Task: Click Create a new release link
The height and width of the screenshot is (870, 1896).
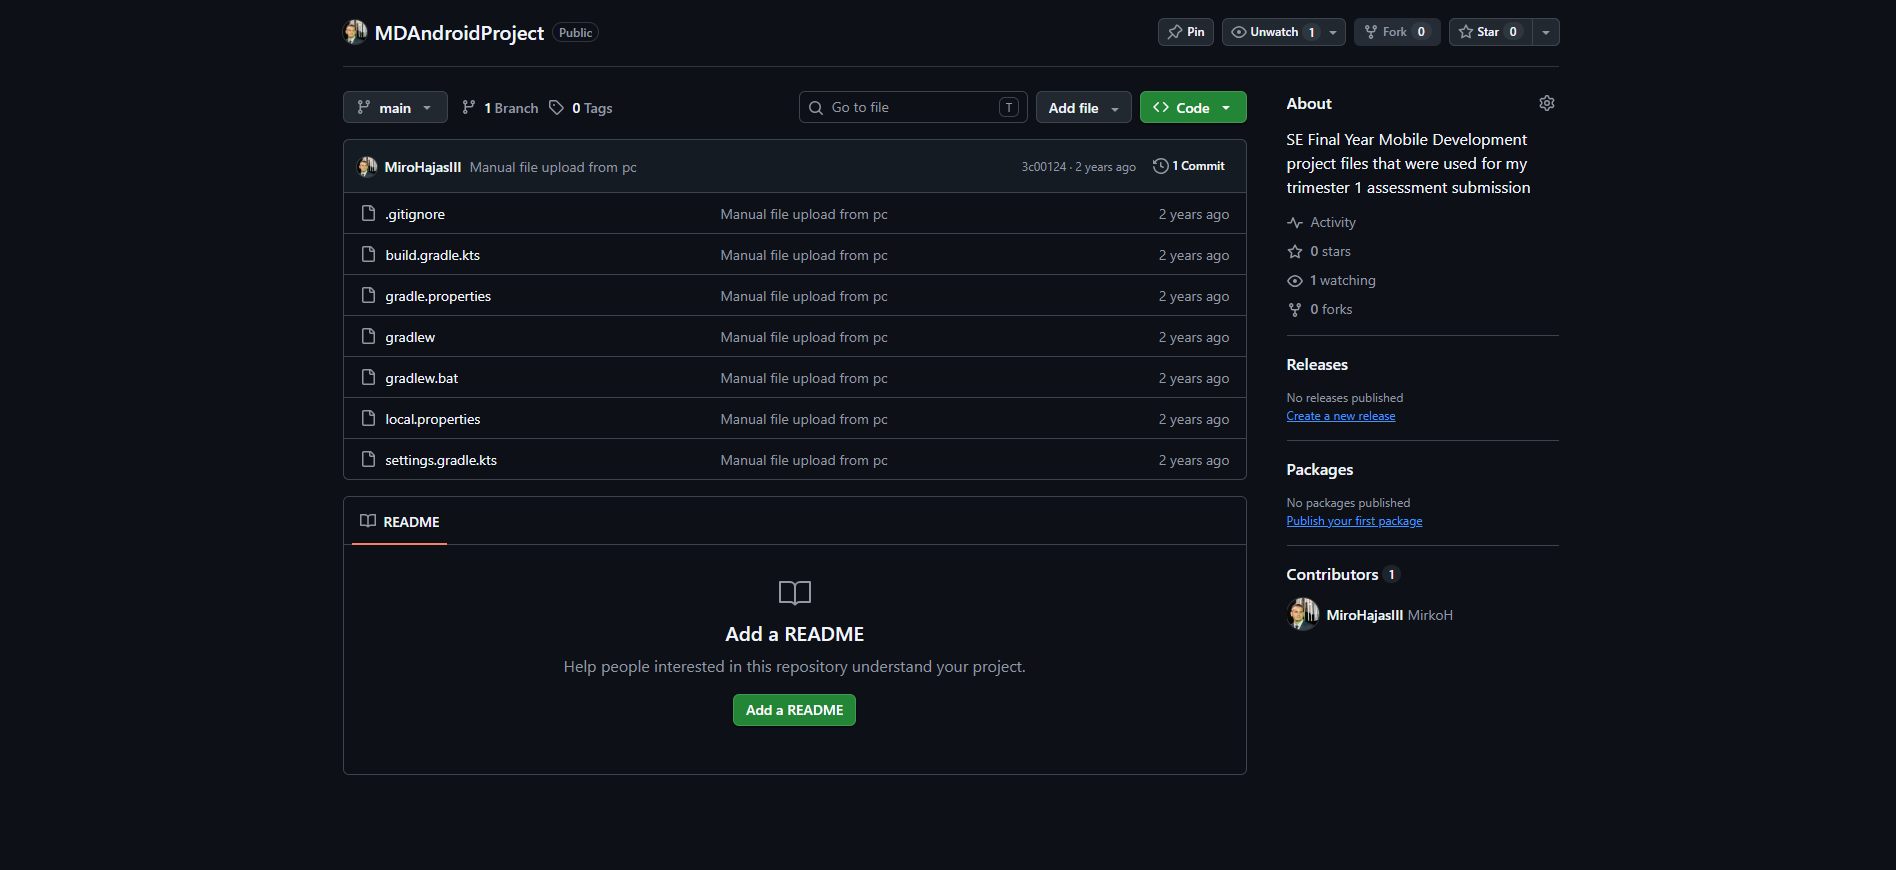Action: click(x=1341, y=416)
